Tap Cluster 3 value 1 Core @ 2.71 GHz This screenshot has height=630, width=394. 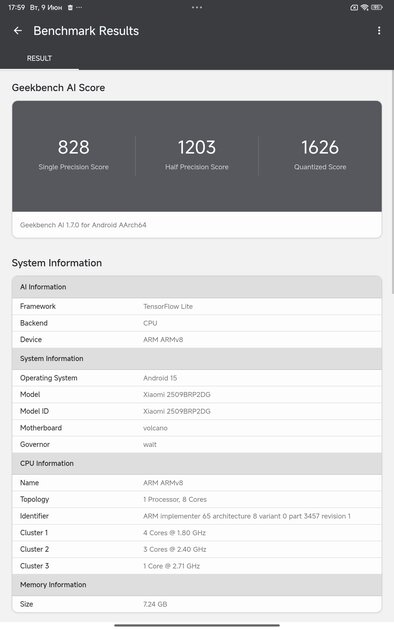coord(171,566)
